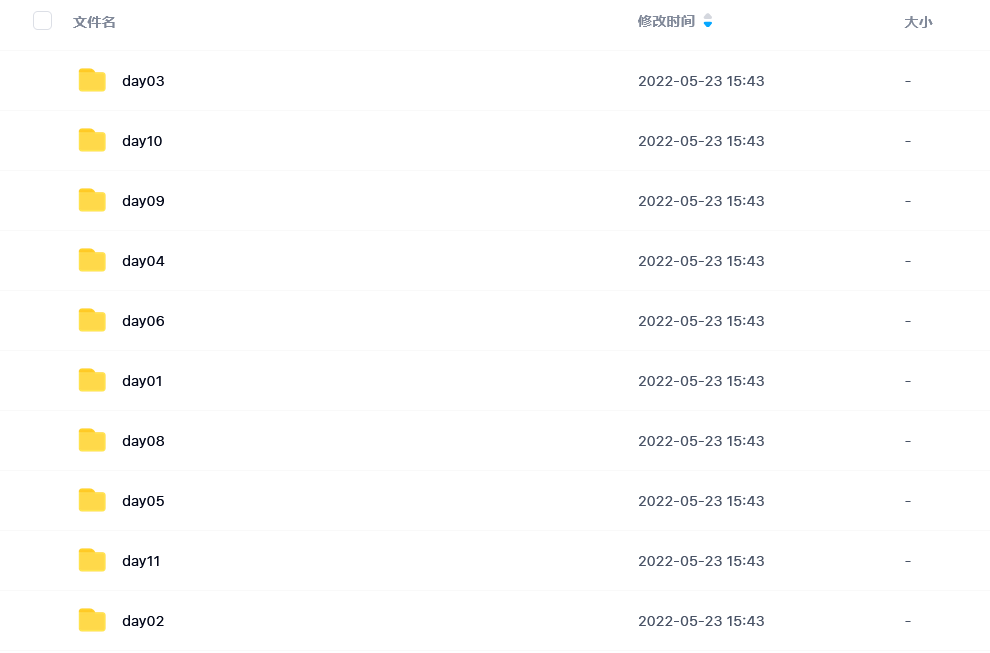The width and height of the screenshot is (990, 653).
Task: Sort by 文件名 column header
Action: pos(94,22)
